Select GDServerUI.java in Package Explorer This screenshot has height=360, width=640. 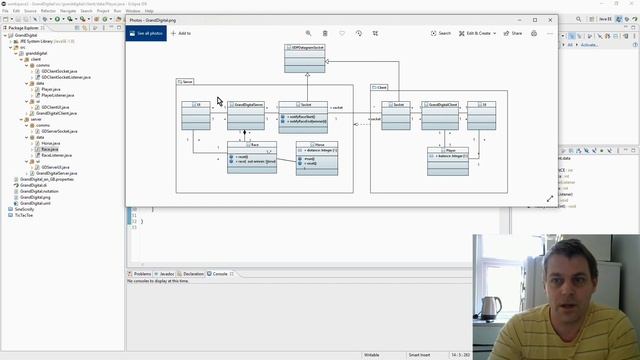[x=56, y=167]
